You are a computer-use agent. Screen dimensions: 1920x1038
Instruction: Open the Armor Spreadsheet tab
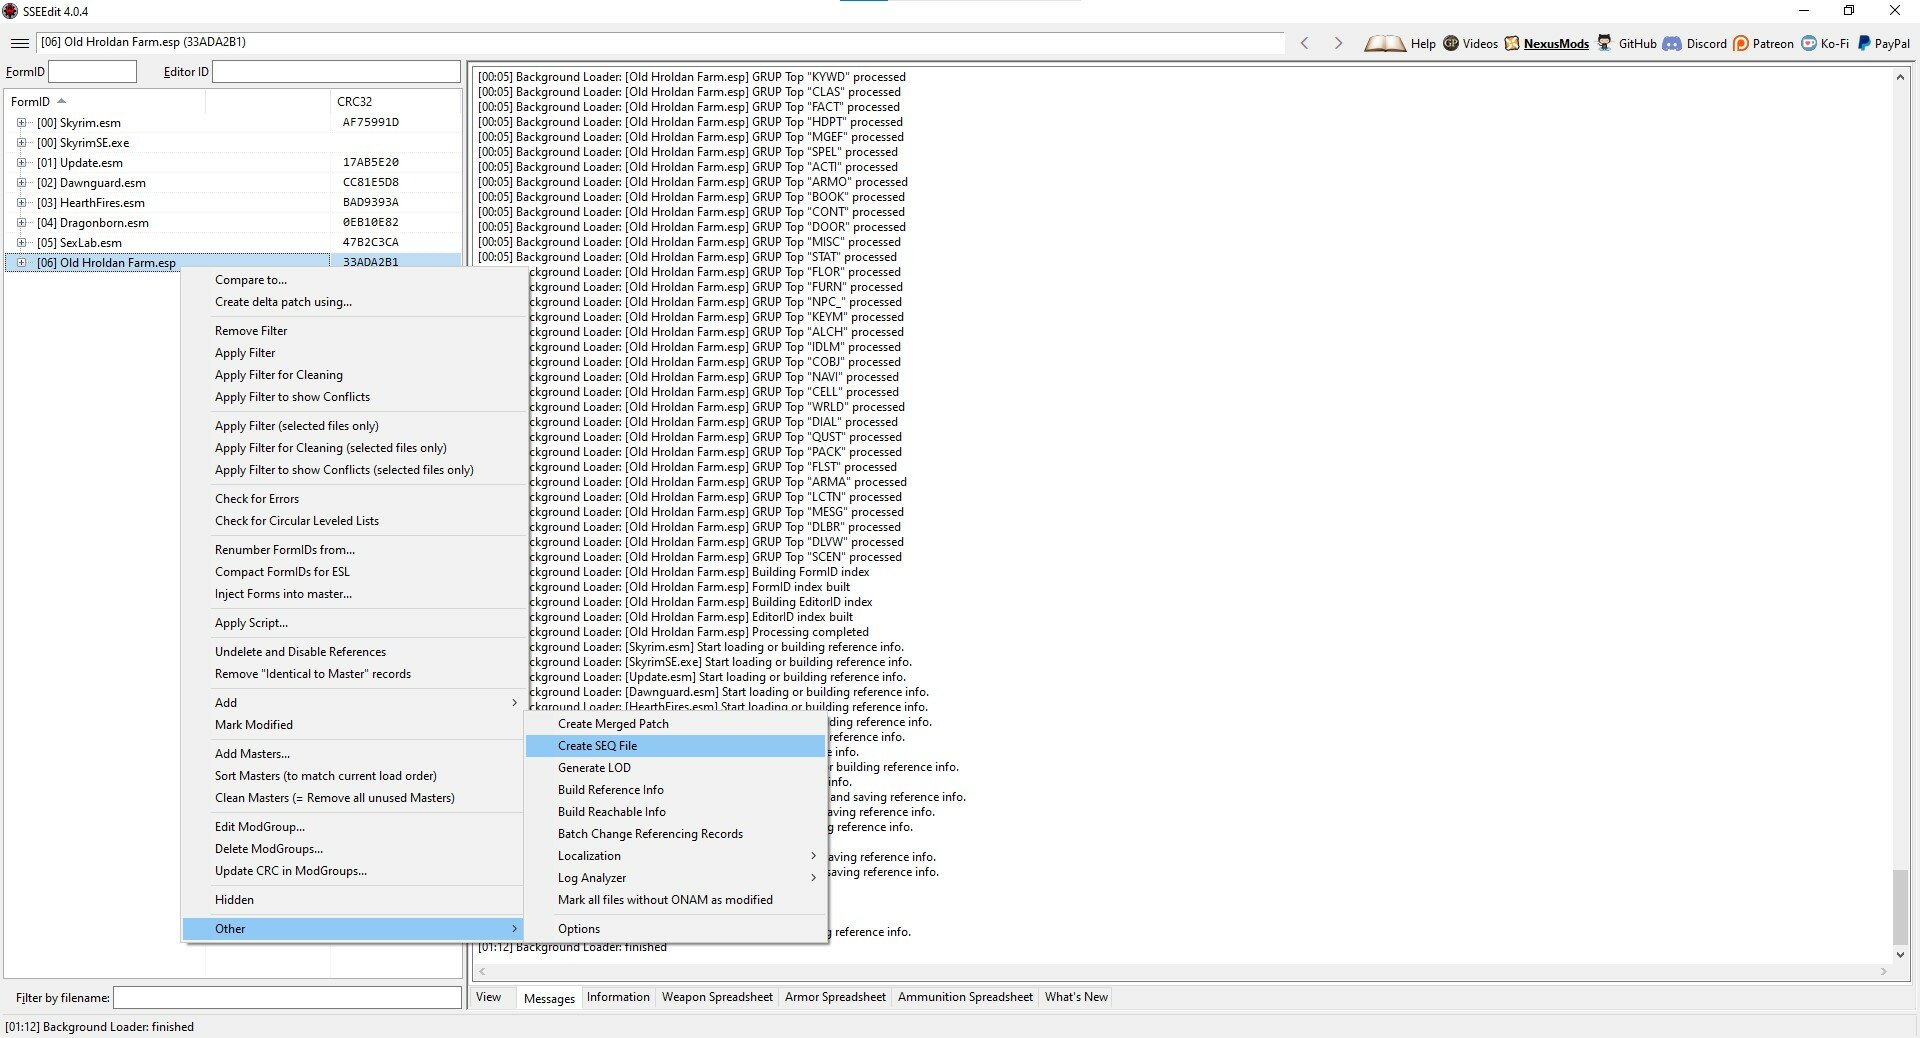[835, 997]
